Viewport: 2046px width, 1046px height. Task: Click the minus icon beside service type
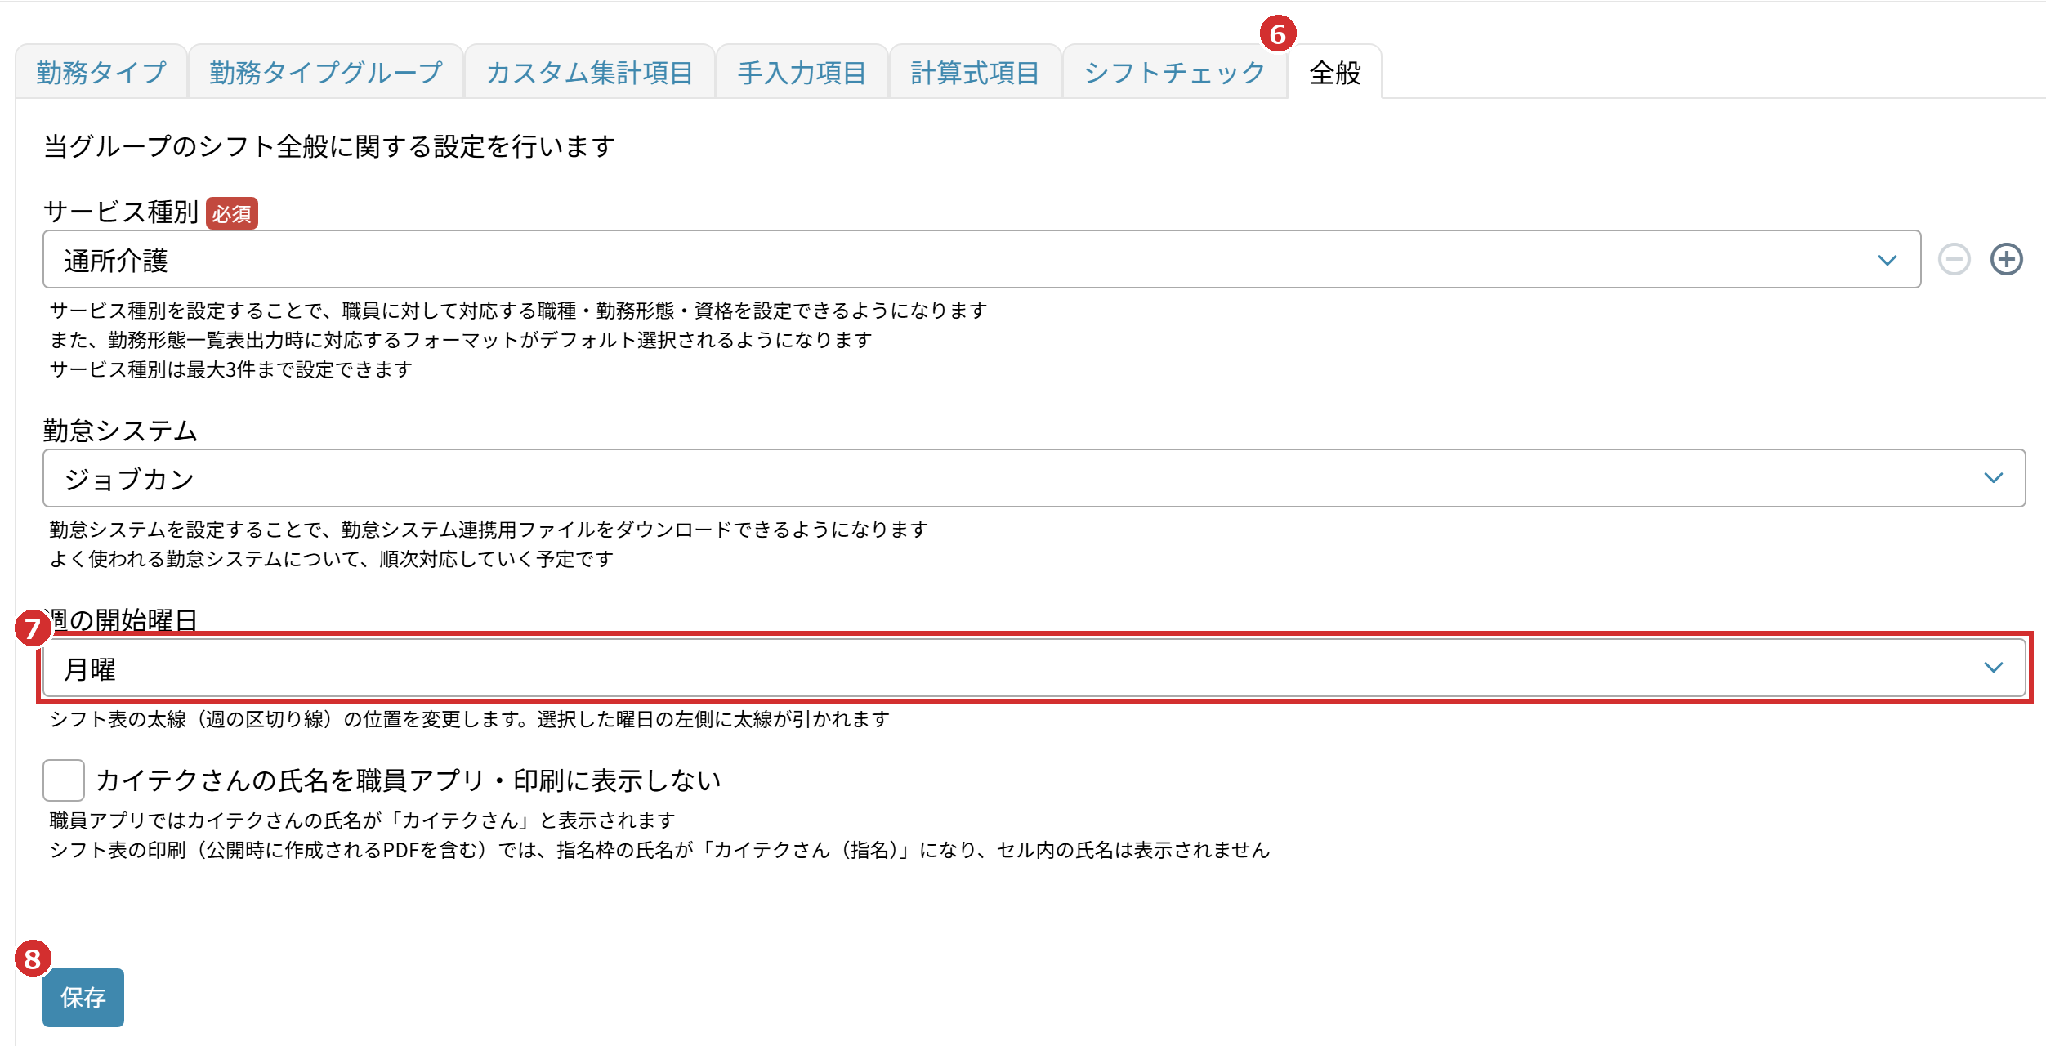click(1954, 259)
